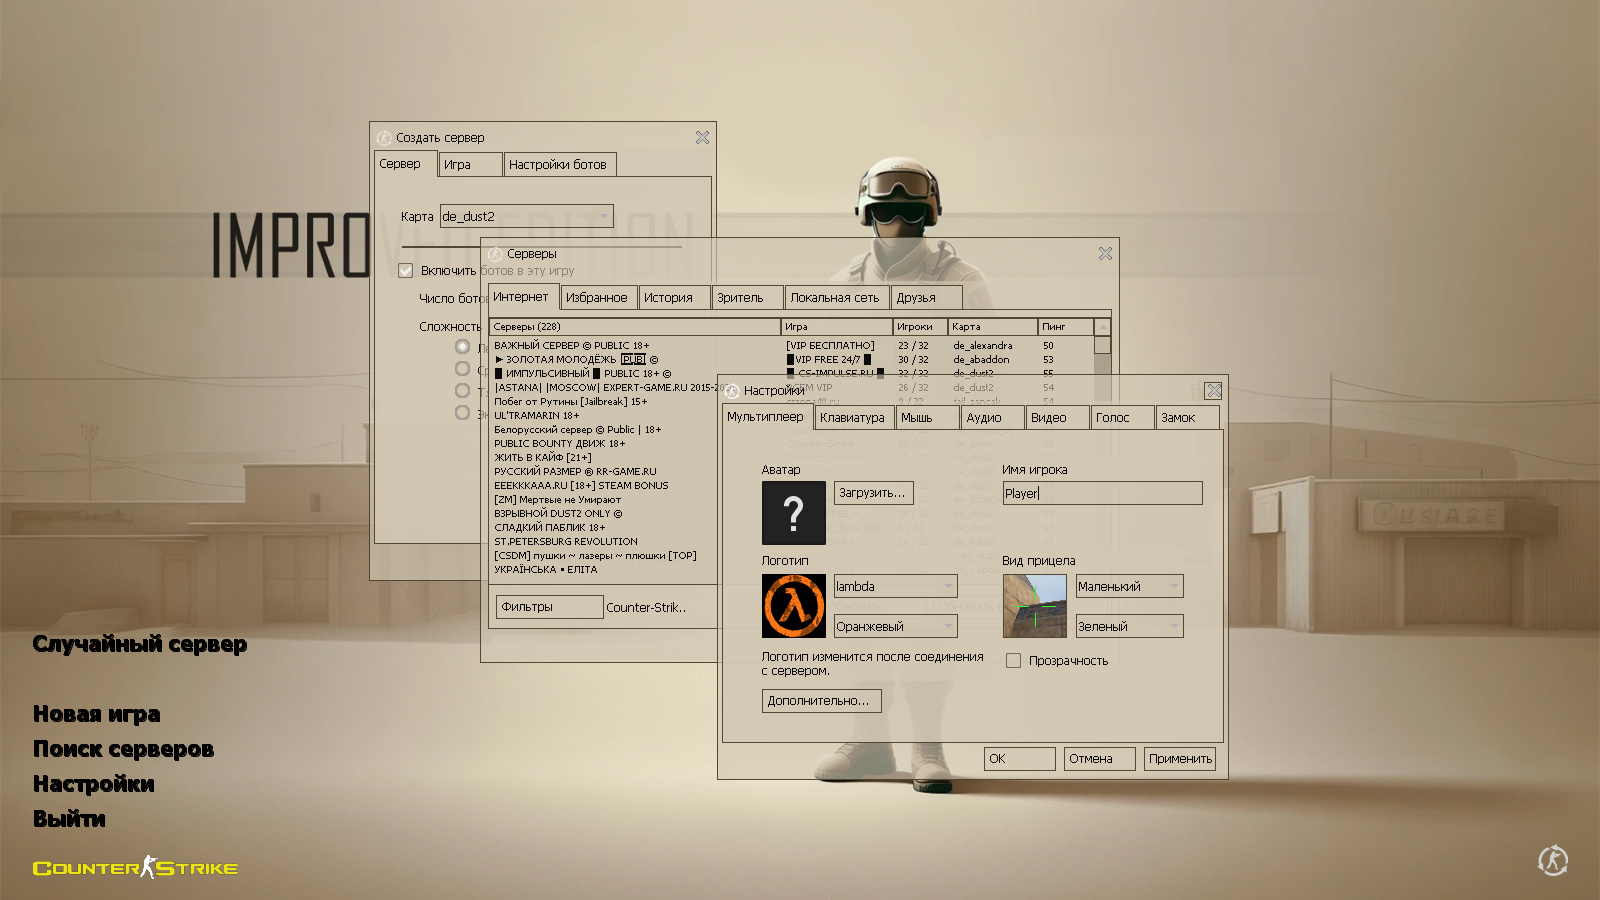Viewport: 1600px width, 900px height.
Task: Close the Серверы server browser window
Action: [x=1105, y=254]
